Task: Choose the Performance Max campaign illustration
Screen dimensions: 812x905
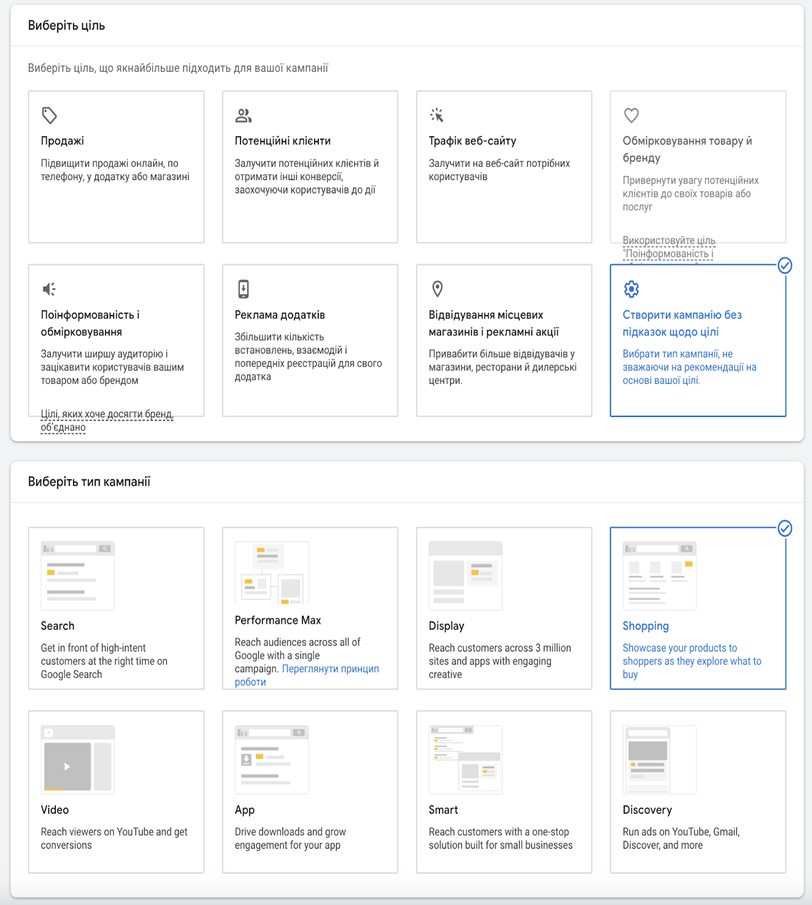Action: 271,575
